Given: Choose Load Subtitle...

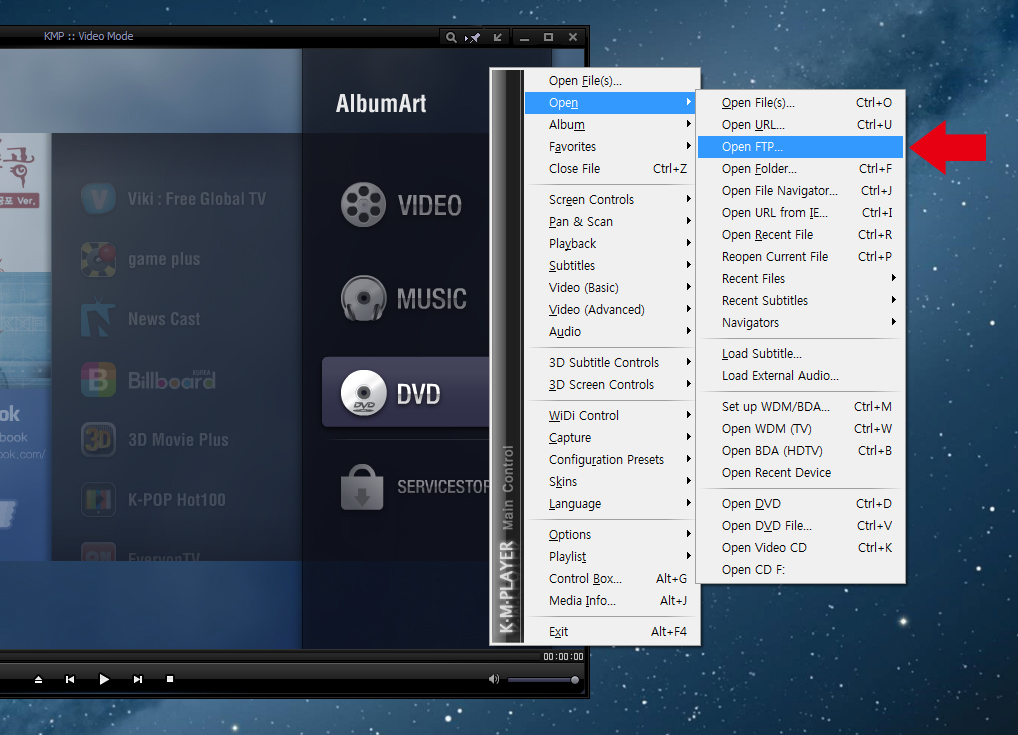Looking at the screenshot, I should coord(801,354).
